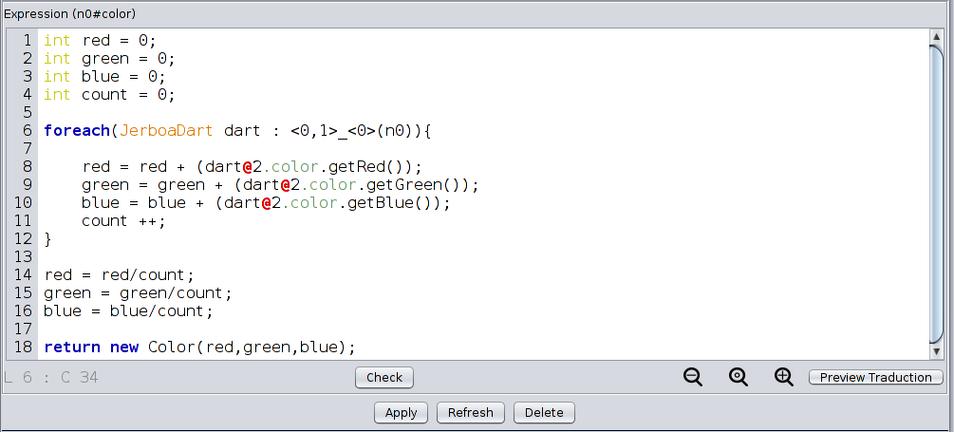
Task: Click the scrollbar down arrow
Action: [x=936, y=351]
